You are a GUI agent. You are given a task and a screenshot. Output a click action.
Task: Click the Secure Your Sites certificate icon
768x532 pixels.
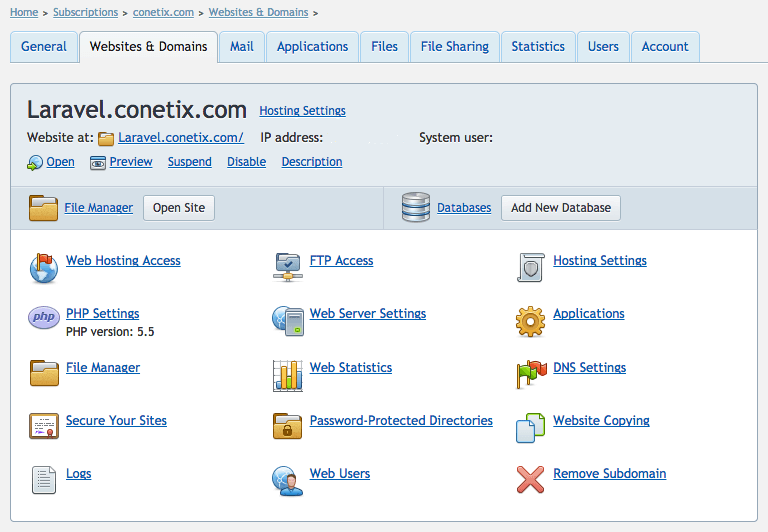click(x=44, y=426)
